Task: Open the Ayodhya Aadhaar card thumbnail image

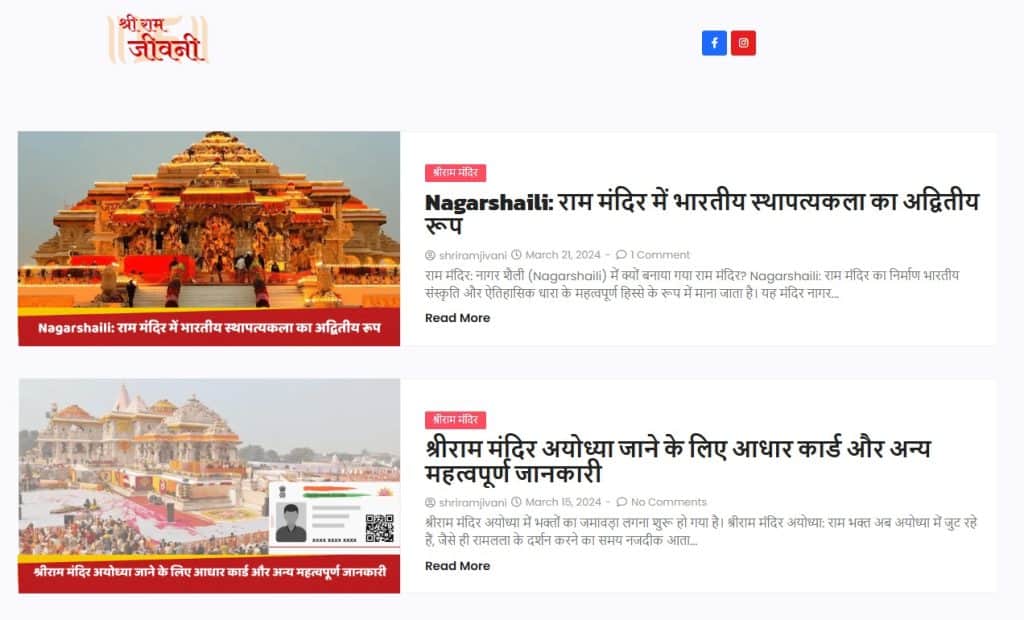Action: [209, 486]
